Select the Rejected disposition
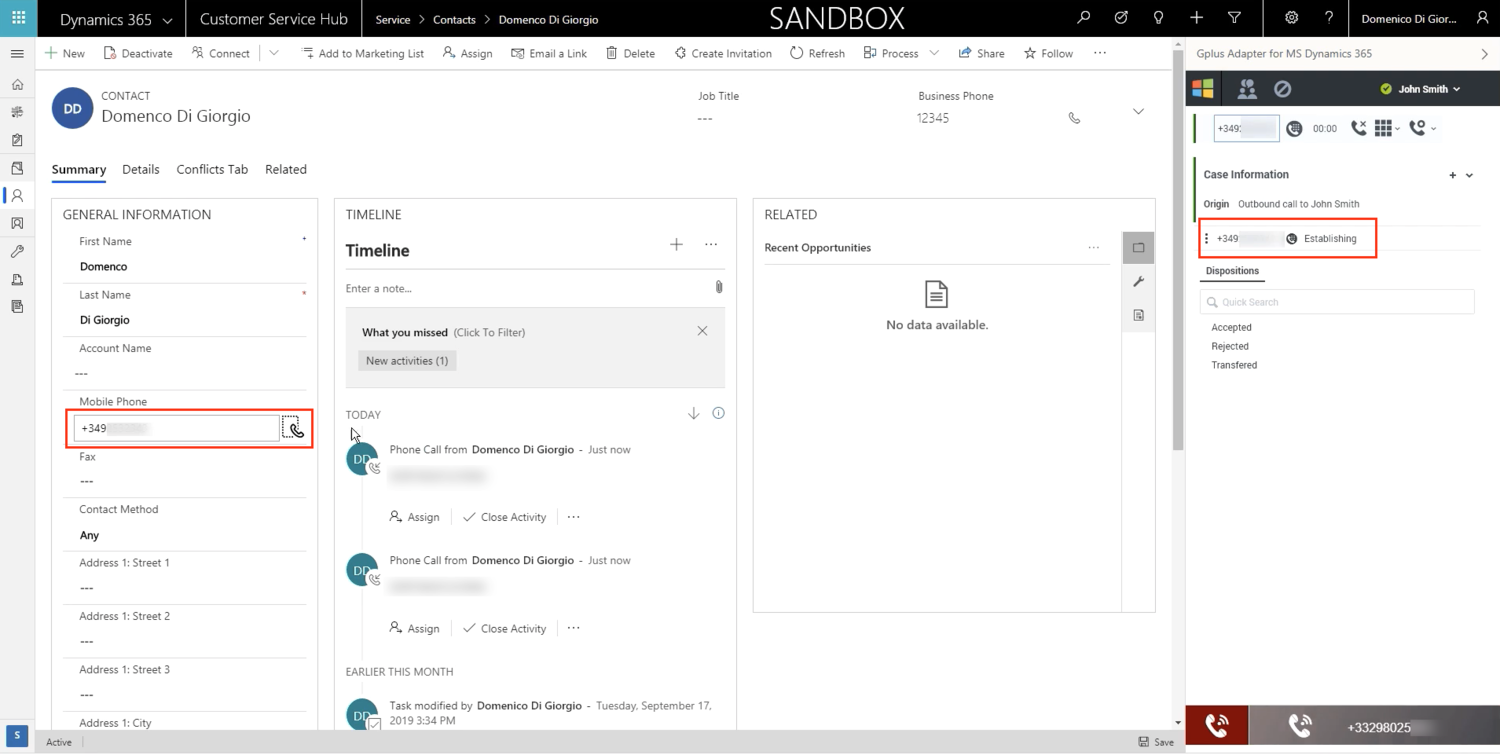The image size is (1500, 755). [x=1230, y=346]
